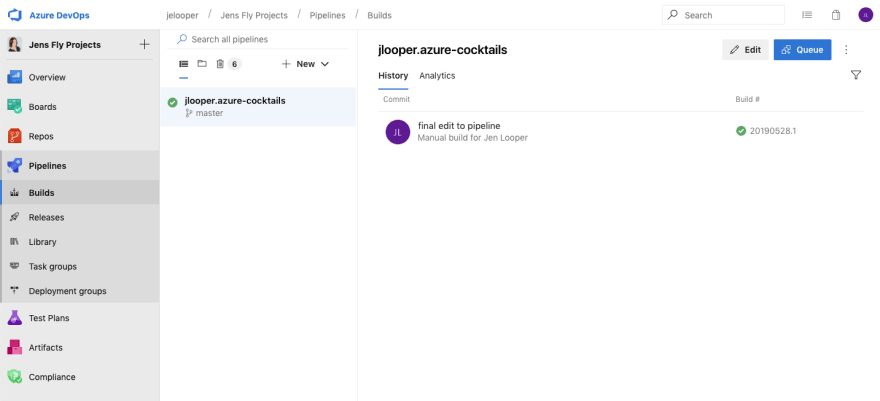Switch to the Analytics tab
Image resolution: width=880 pixels, height=401 pixels.
(437, 75)
